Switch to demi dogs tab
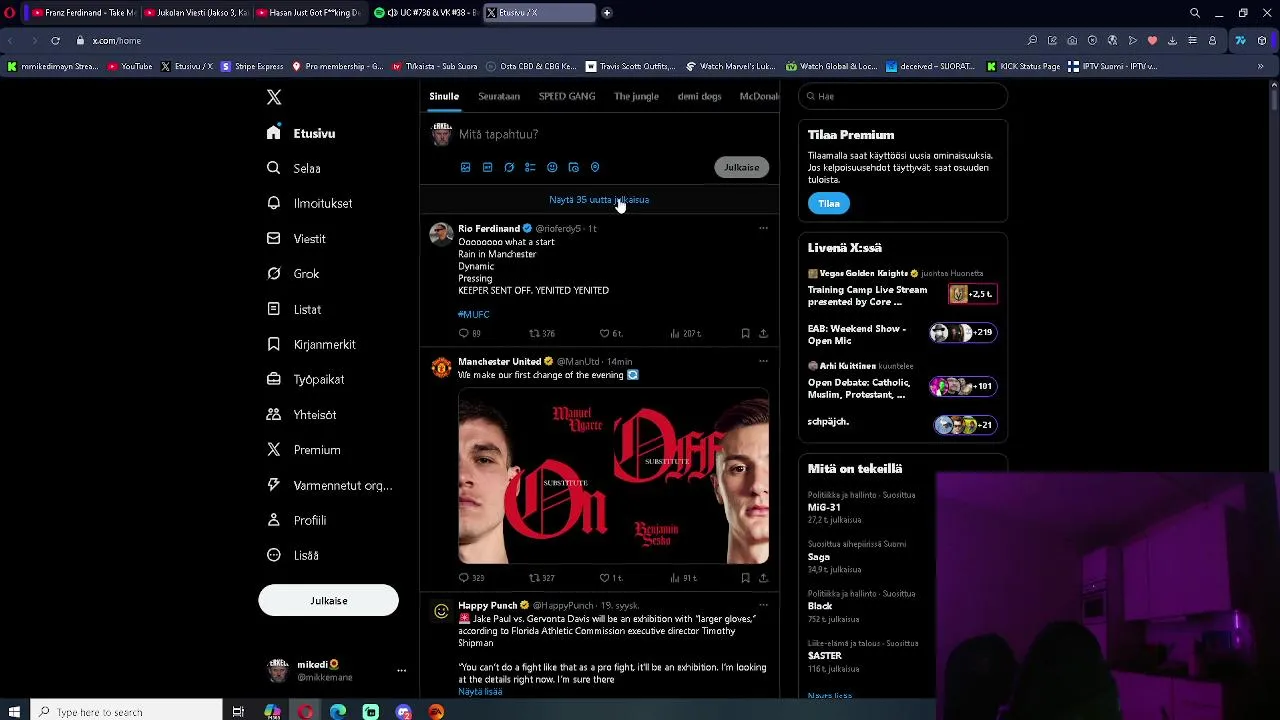Viewport: 1280px width, 720px height. [699, 96]
